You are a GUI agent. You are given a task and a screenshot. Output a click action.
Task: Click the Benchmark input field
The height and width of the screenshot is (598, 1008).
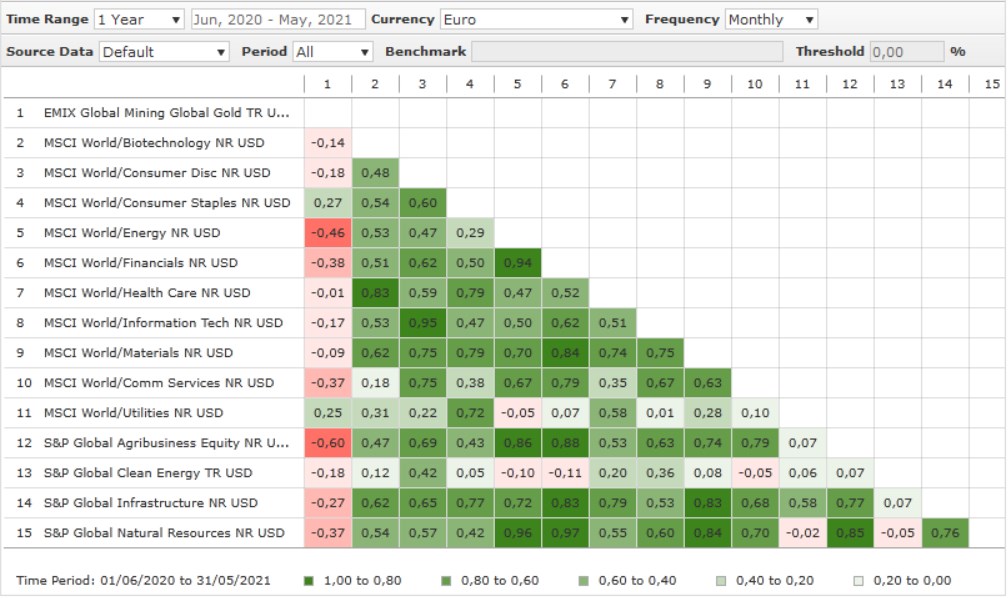coord(627,52)
